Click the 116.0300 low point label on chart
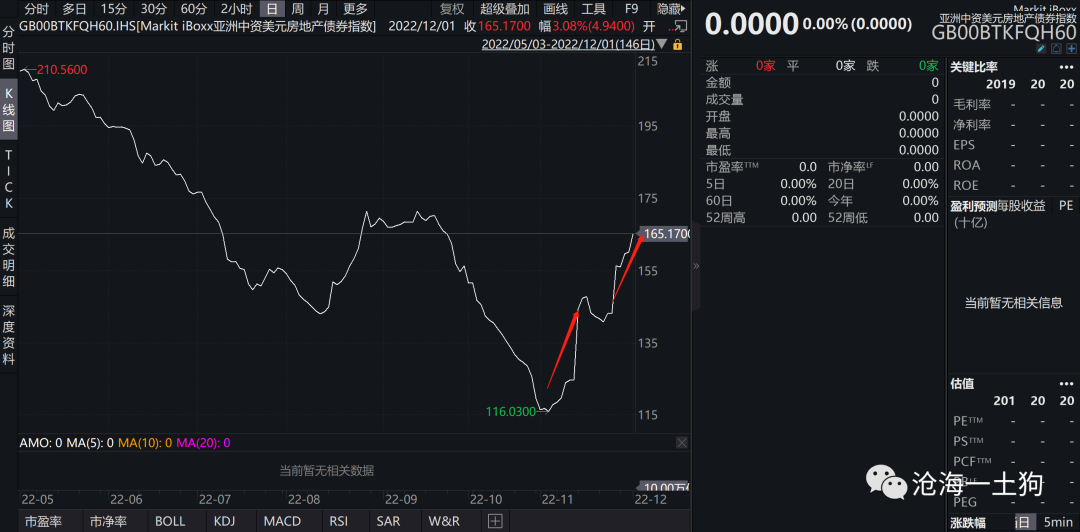1080x532 pixels. coord(511,411)
